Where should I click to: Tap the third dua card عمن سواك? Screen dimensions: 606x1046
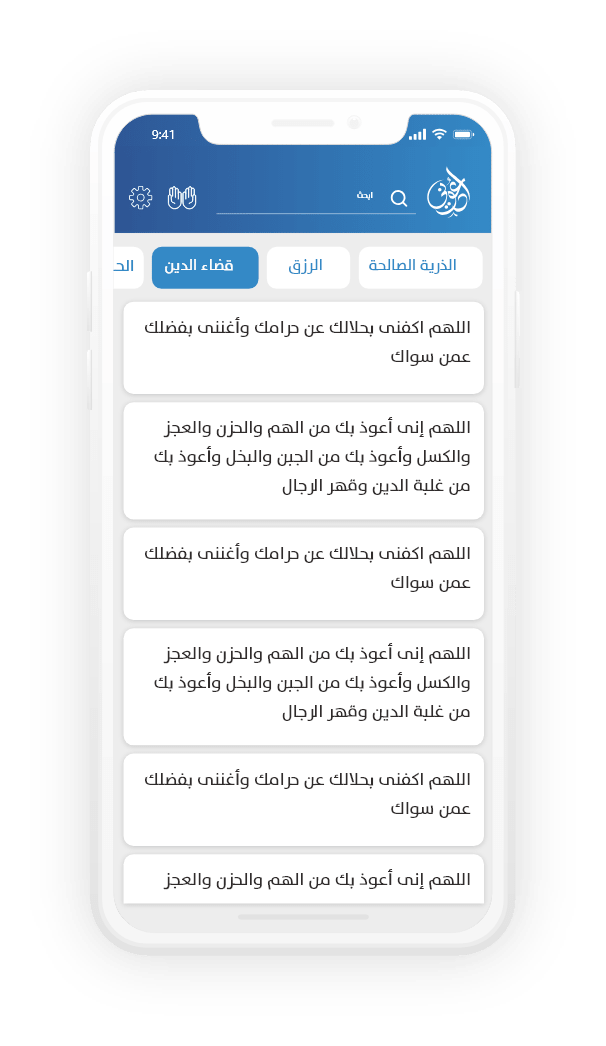pyautogui.click(x=303, y=572)
